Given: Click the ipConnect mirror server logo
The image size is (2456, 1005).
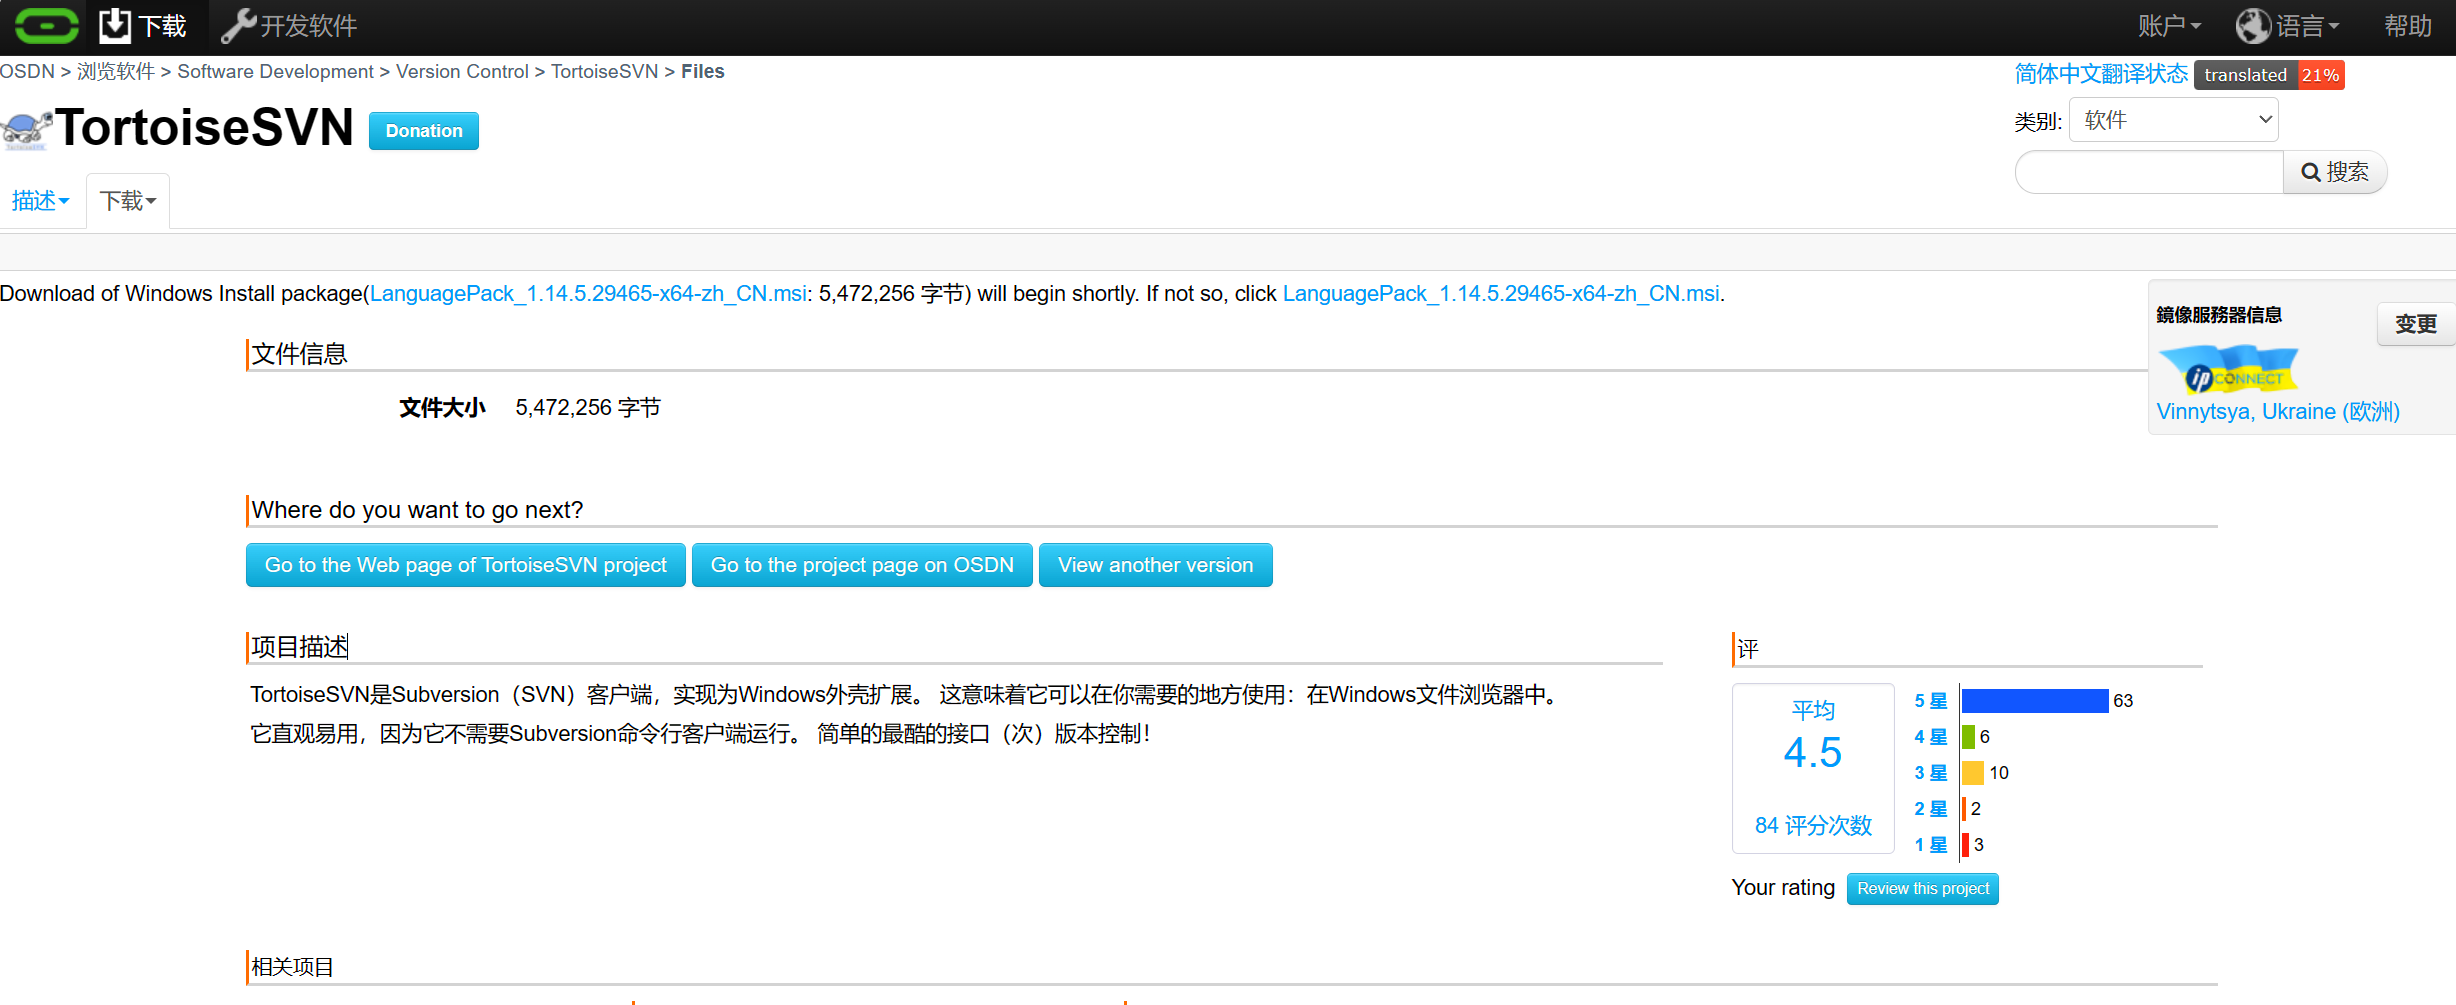Looking at the screenshot, I should click(2228, 370).
